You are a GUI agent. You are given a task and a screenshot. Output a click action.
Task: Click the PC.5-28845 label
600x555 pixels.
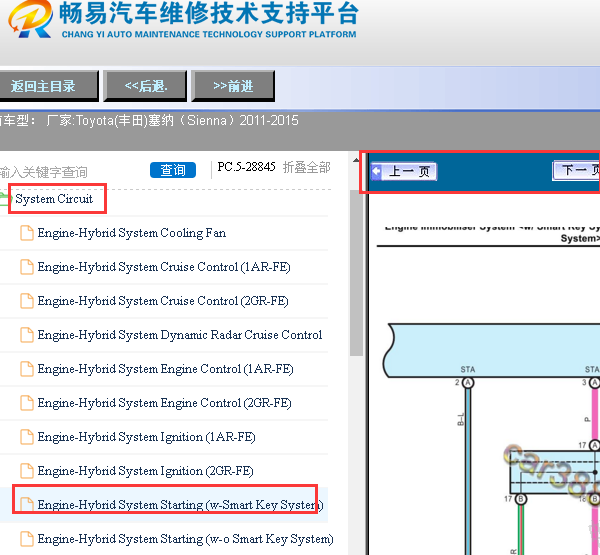coord(246,167)
